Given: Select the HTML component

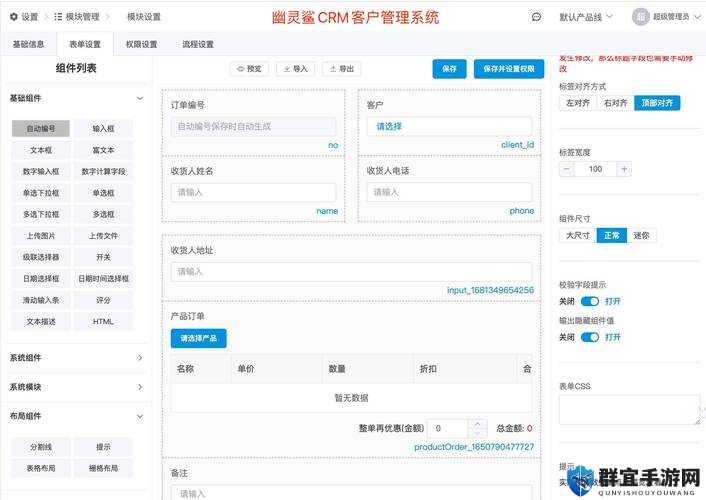Looking at the screenshot, I should tap(104, 321).
